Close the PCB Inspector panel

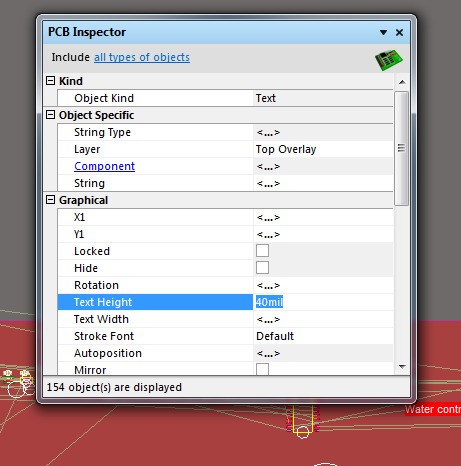pyautogui.click(x=399, y=32)
